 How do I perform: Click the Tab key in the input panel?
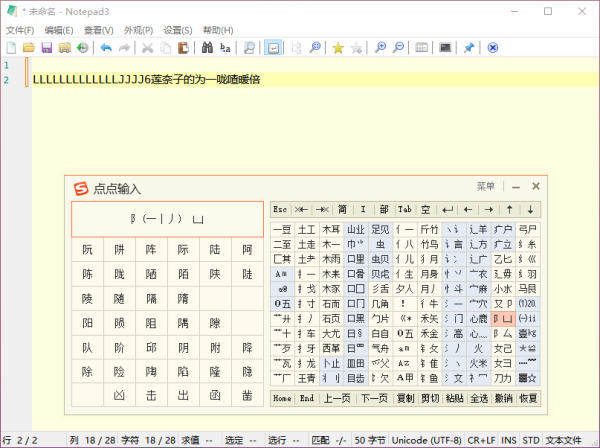pos(404,210)
